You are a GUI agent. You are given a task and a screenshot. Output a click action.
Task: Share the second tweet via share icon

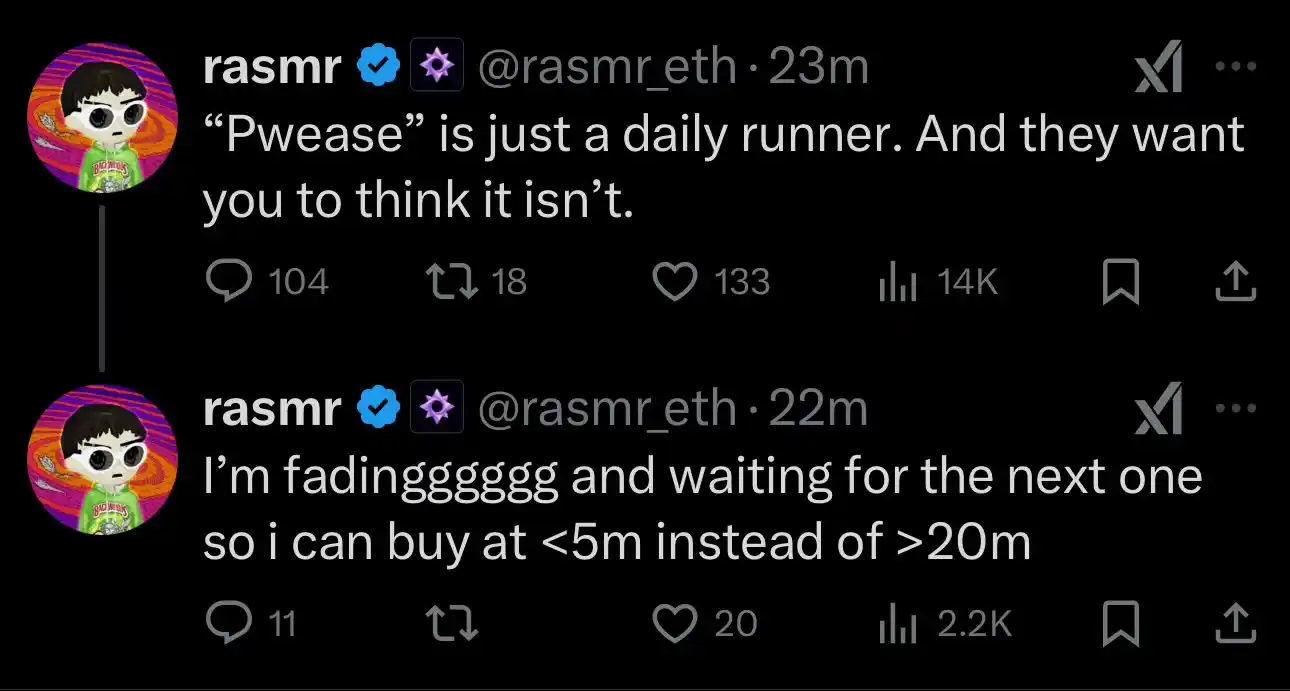click(1234, 624)
